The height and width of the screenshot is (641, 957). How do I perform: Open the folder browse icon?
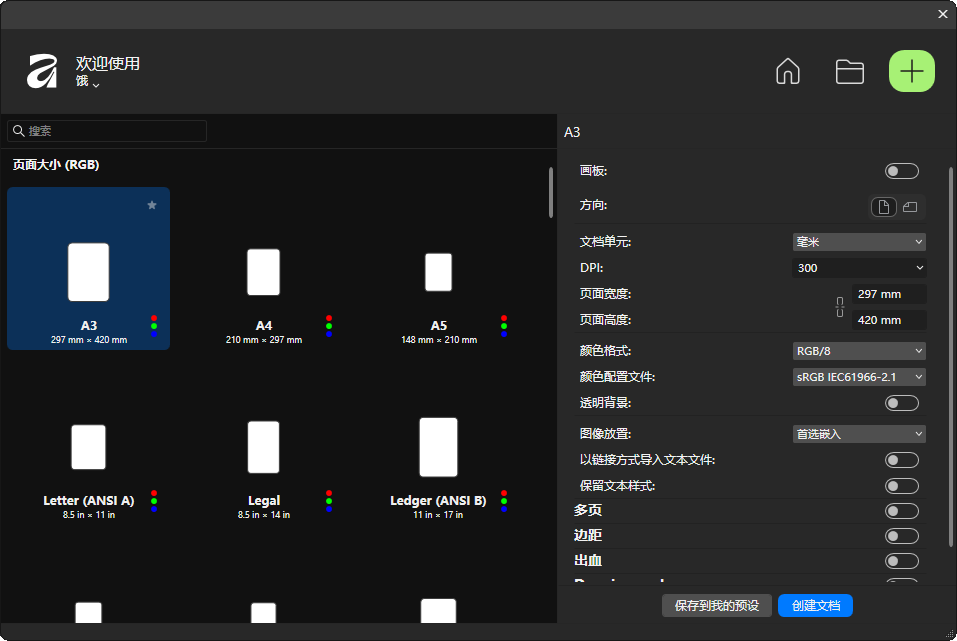click(x=849, y=71)
